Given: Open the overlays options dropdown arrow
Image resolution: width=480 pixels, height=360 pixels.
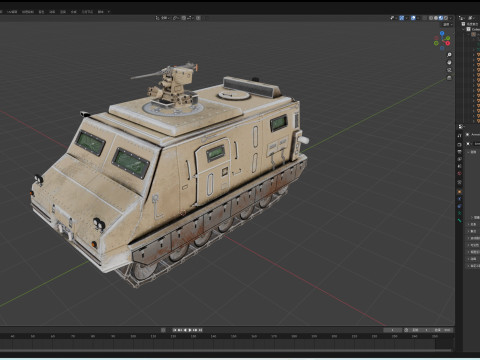Looking at the screenshot, I should (418, 18).
